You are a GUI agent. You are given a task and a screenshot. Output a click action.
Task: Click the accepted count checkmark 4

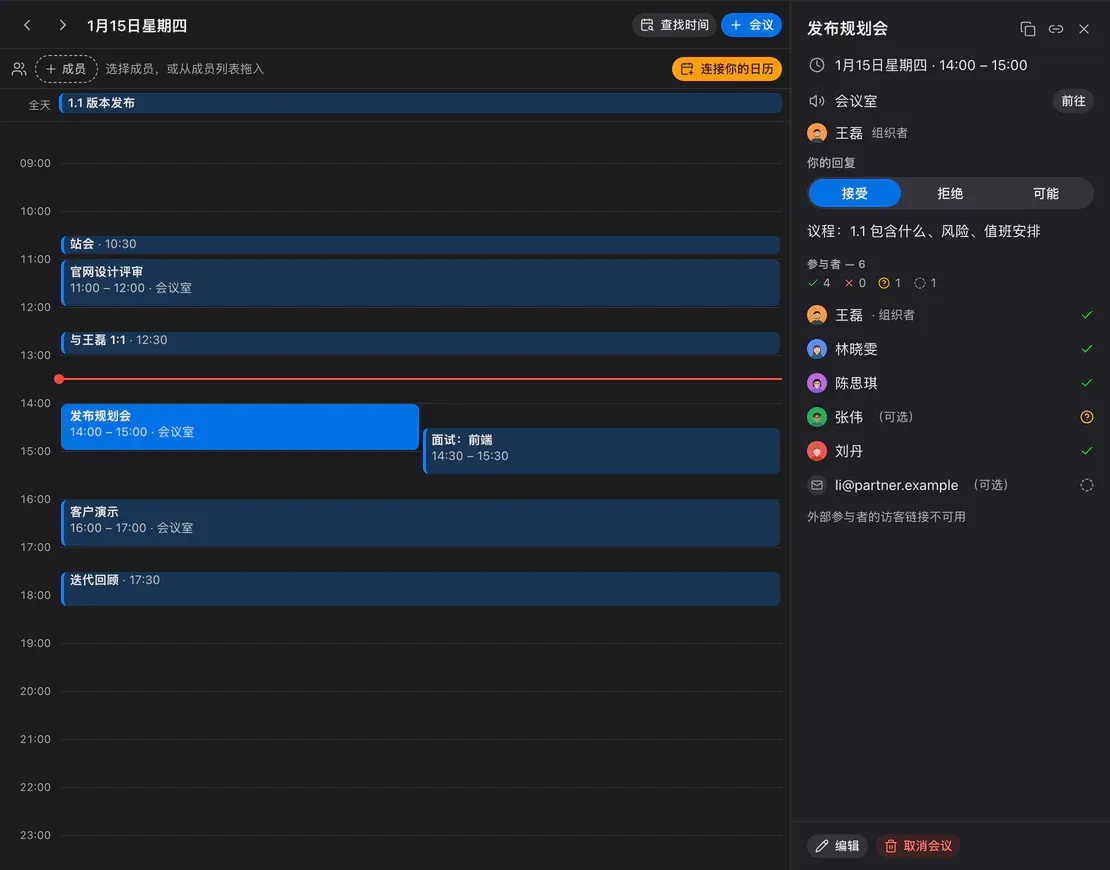click(819, 283)
